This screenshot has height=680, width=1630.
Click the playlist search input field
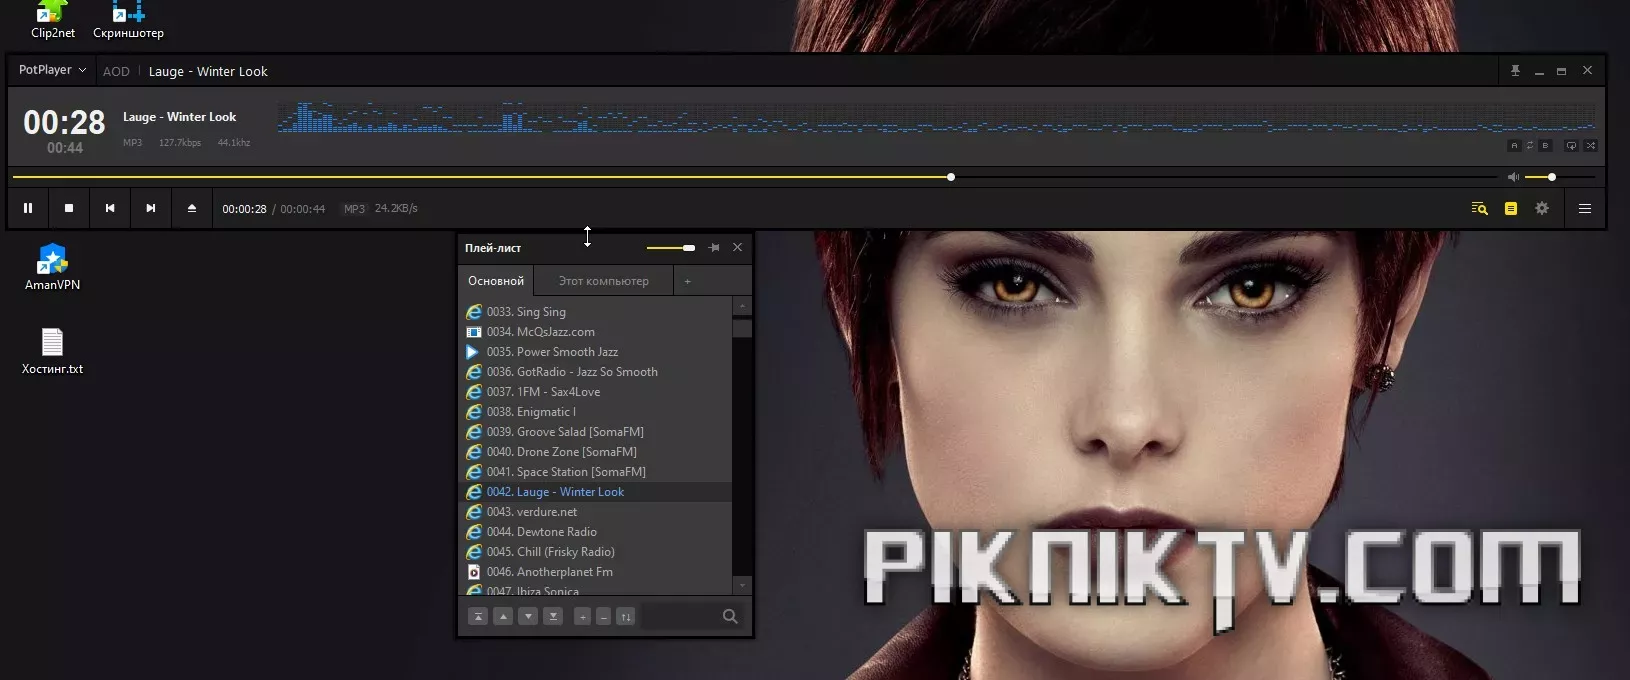(681, 616)
